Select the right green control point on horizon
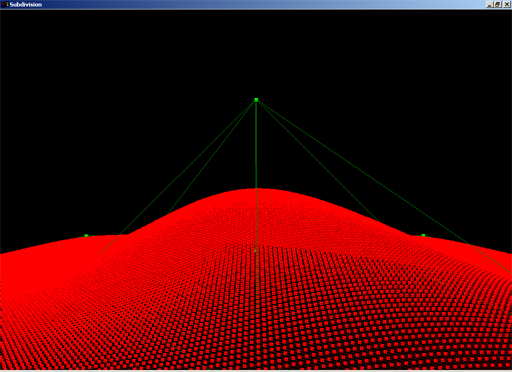Screen dimensions: 512x372 click(423, 235)
